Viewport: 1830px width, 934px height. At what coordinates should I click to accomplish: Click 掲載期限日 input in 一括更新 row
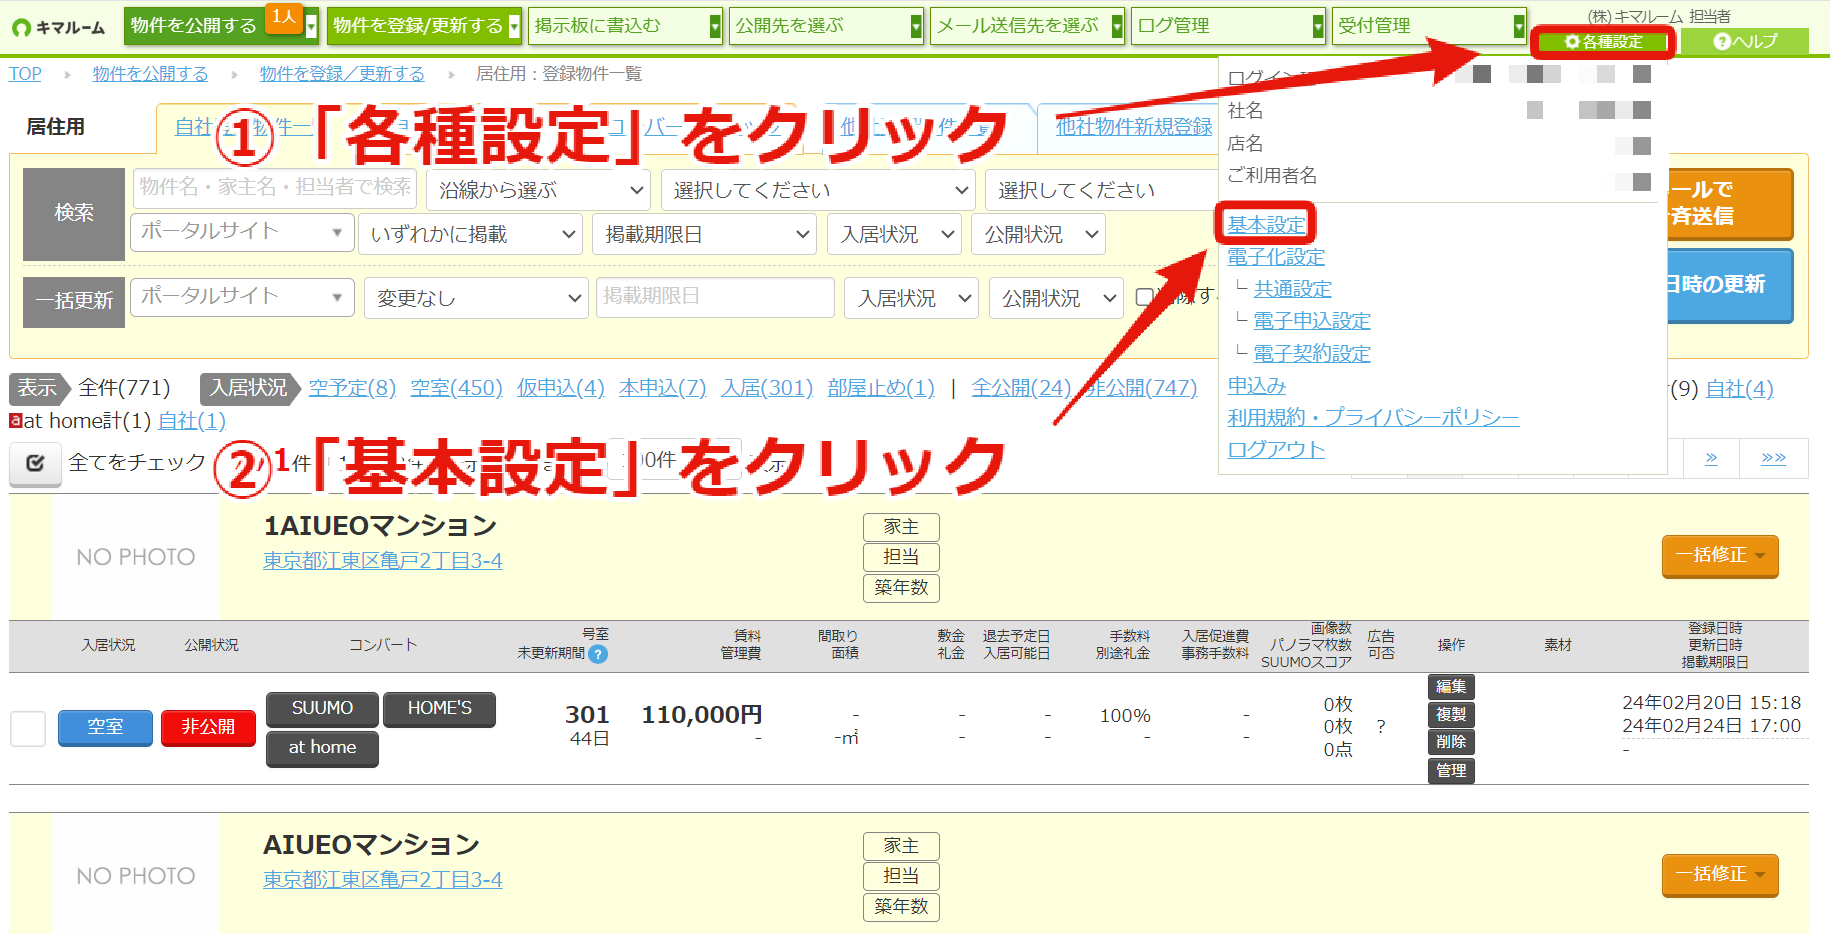click(x=715, y=297)
